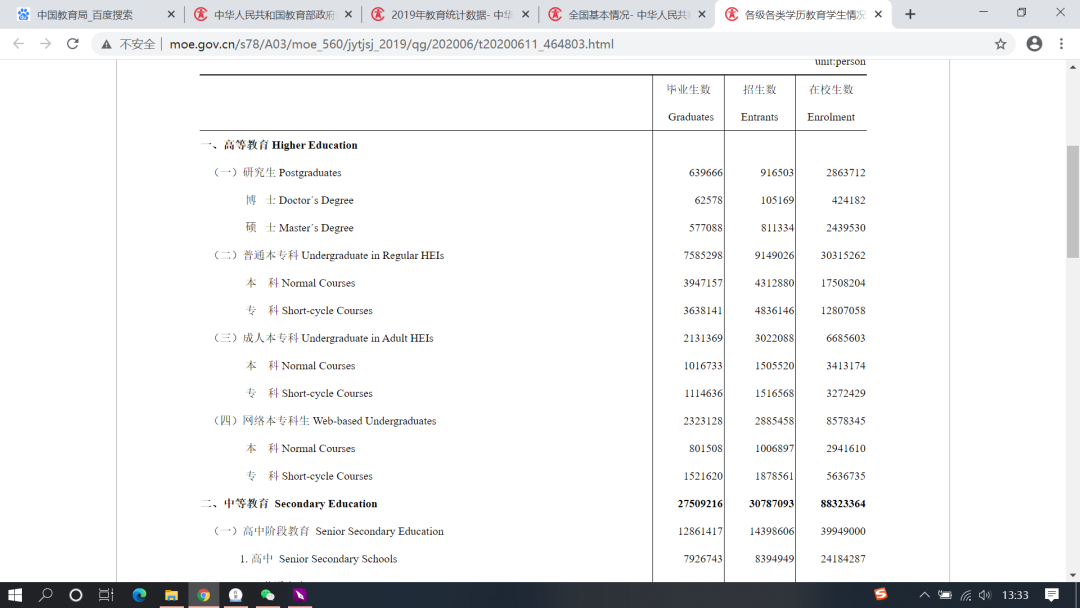The image size is (1080, 608).
Task: Launch Microsoft Edge from the taskbar
Action: (139, 595)
